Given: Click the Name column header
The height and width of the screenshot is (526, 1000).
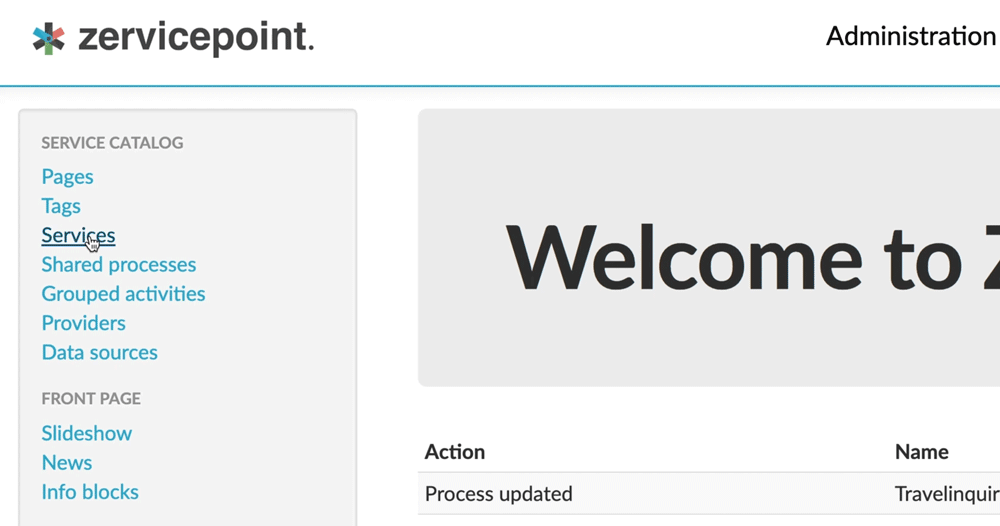Looking at the screenshot, I should (921, 452).
